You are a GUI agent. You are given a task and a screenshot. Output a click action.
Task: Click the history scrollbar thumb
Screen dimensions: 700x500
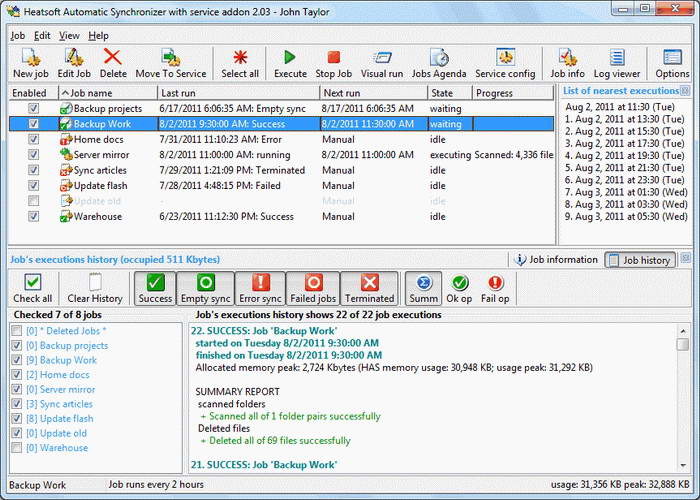(683, 344)
